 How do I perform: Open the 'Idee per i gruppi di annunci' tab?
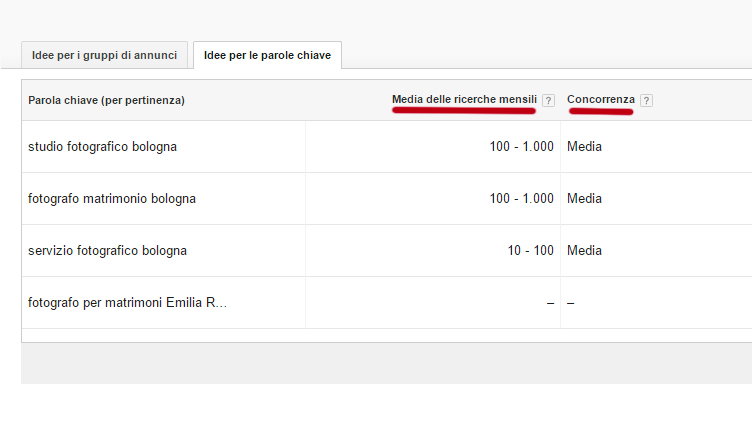coord(105,55)
